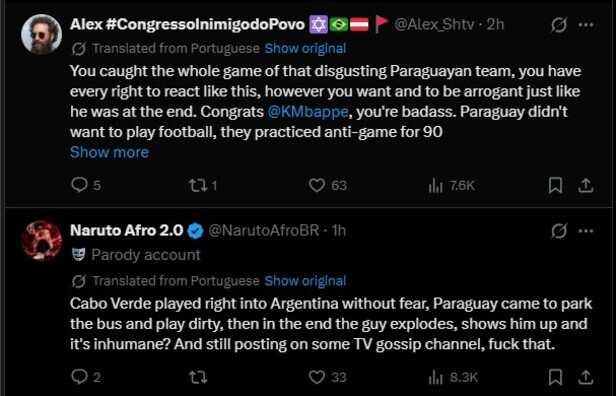
Task: Repost Naruto Afro 2.0's tweet
Action: tap(198, 377)
